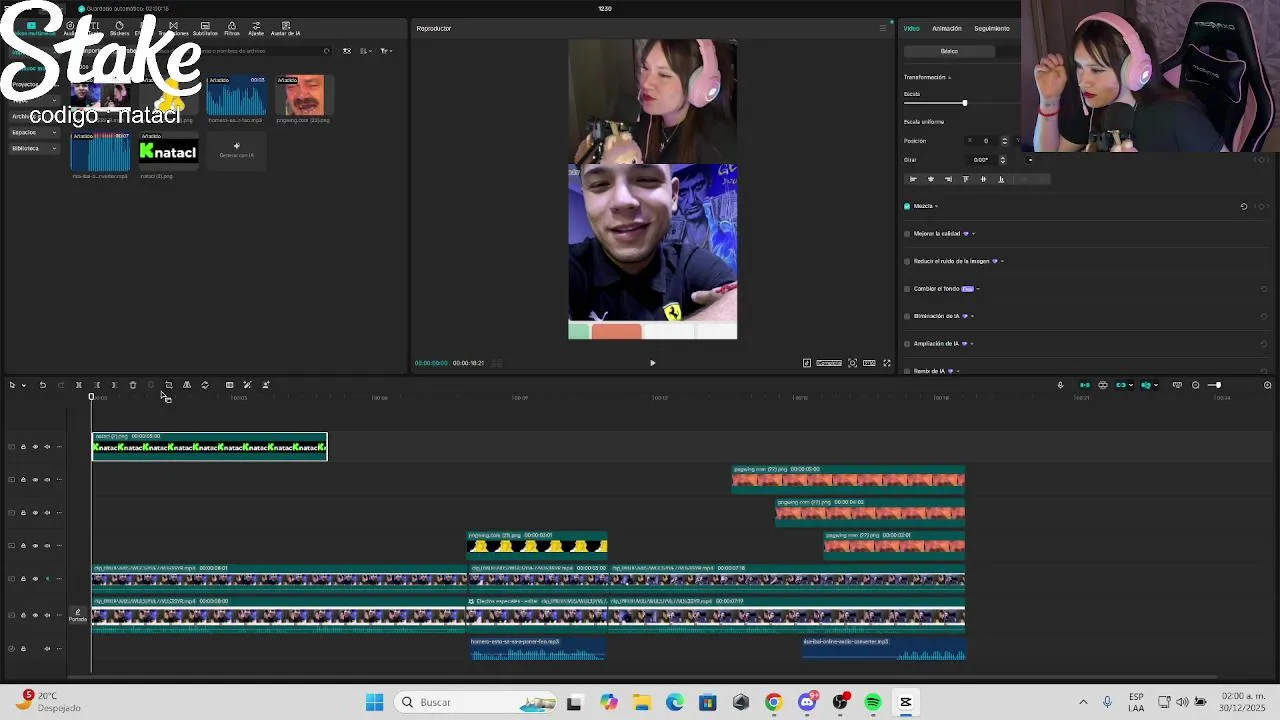Select the natacl clip on the timeline
Image resolution: width=1280 pixels, height=720 pixels.
(209, 446)
